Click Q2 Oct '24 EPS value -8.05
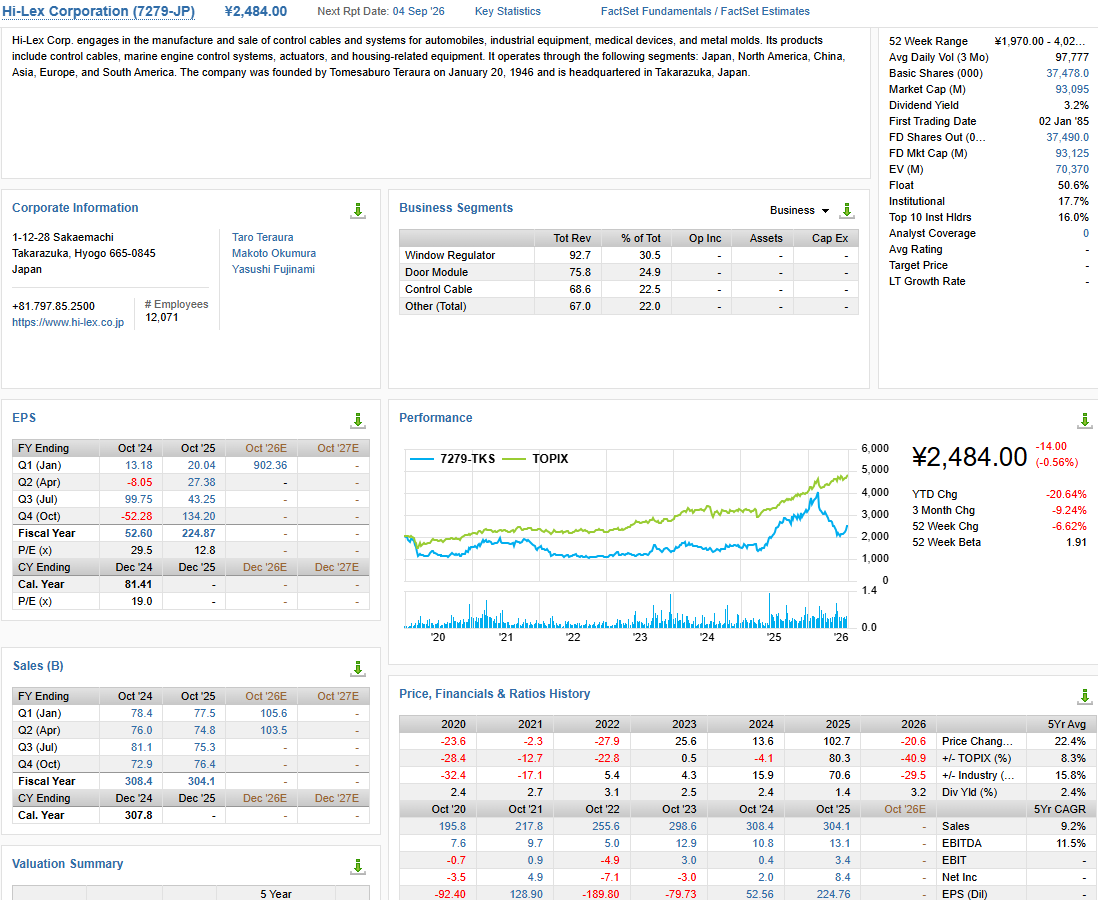The image size is (1098, 900). click(x=139, y=483)
